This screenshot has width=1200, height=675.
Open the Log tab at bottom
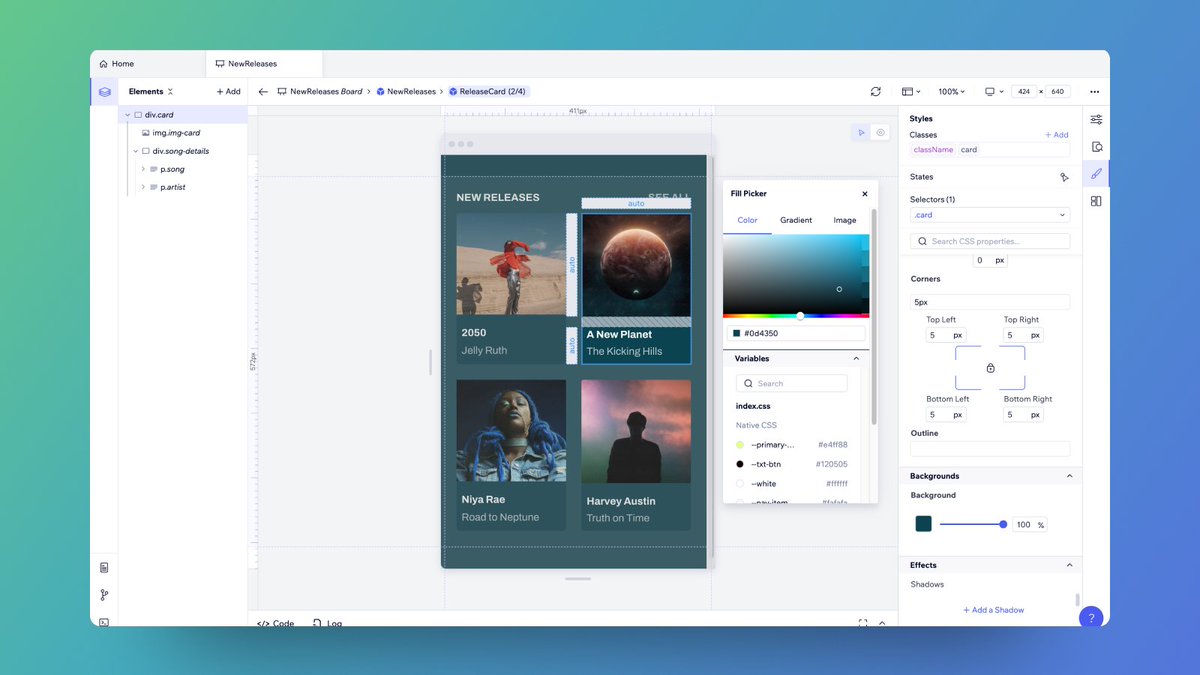click(x=328, y=623)
